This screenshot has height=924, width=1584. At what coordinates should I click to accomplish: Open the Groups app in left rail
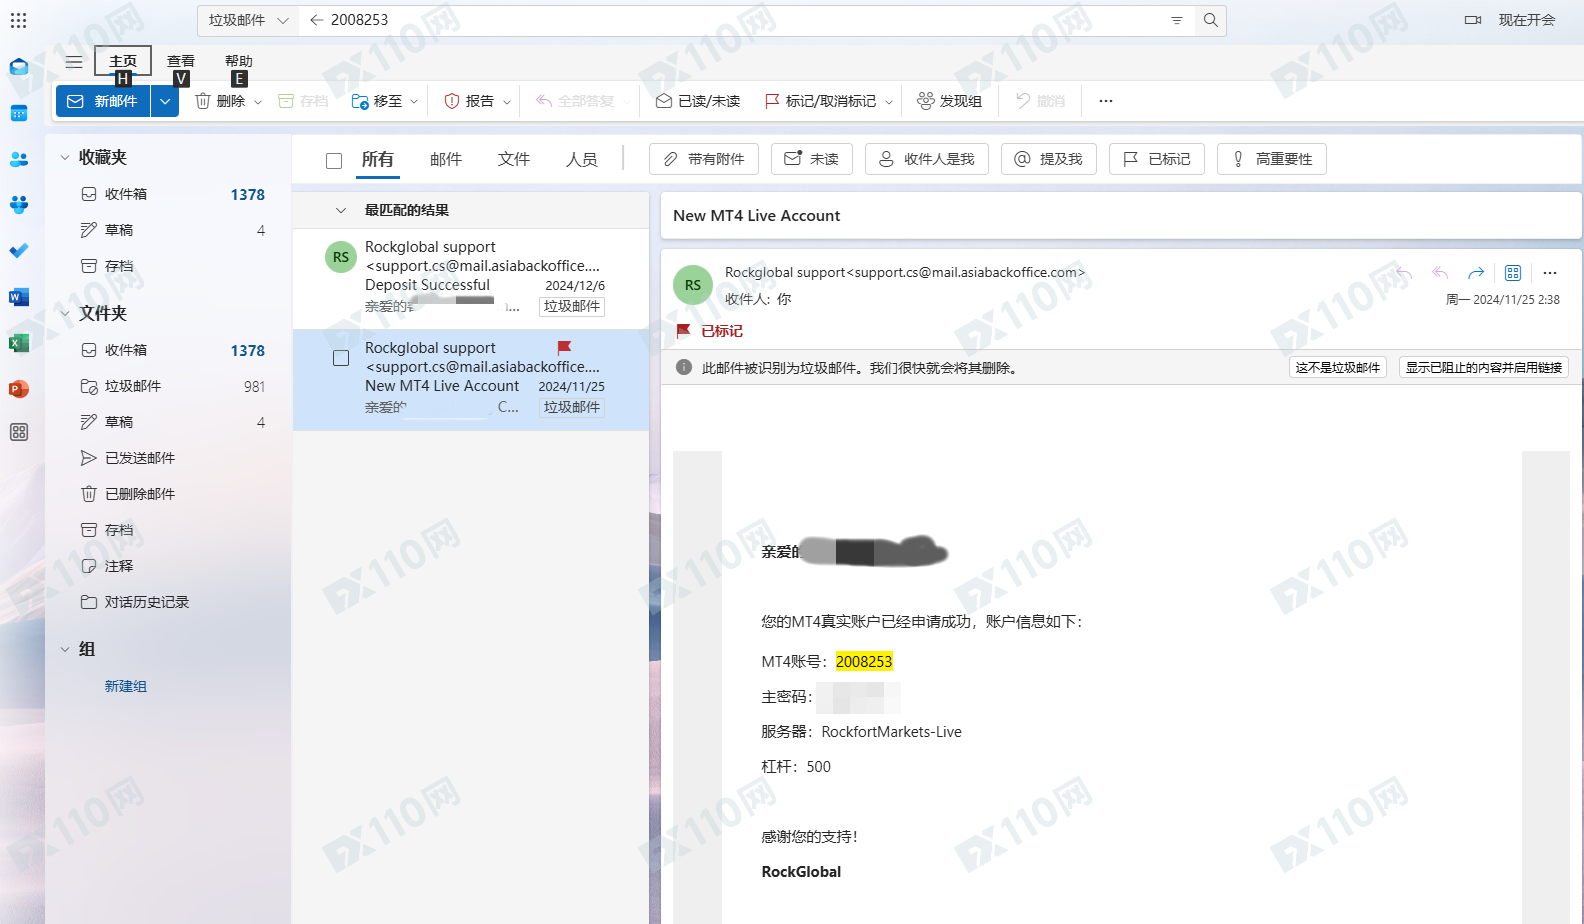coord(18,205)
